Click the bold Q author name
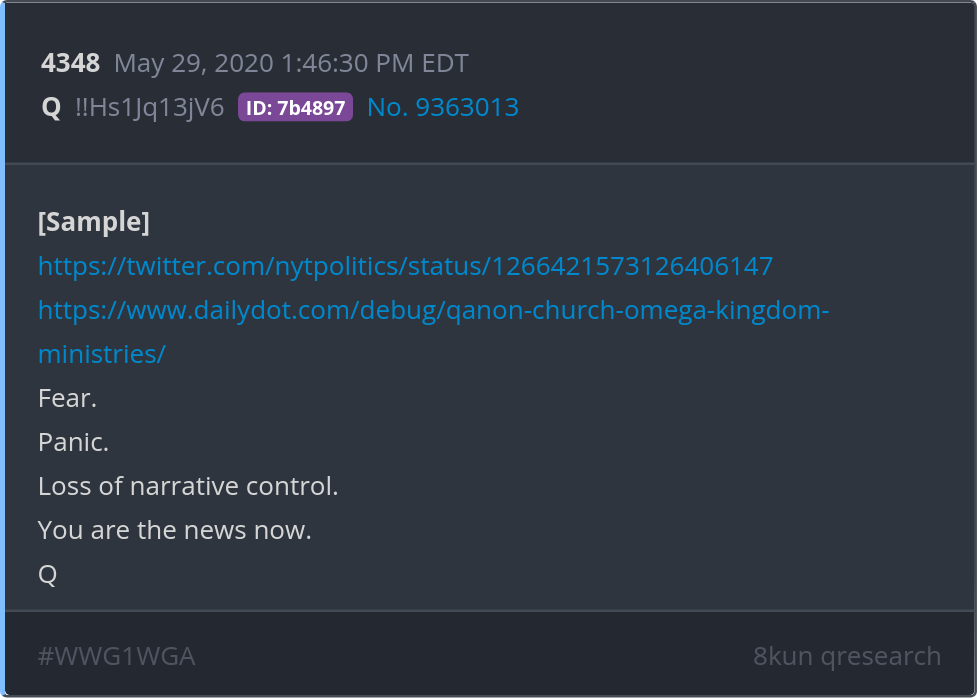978x698 pixels. tap(51, 108)
